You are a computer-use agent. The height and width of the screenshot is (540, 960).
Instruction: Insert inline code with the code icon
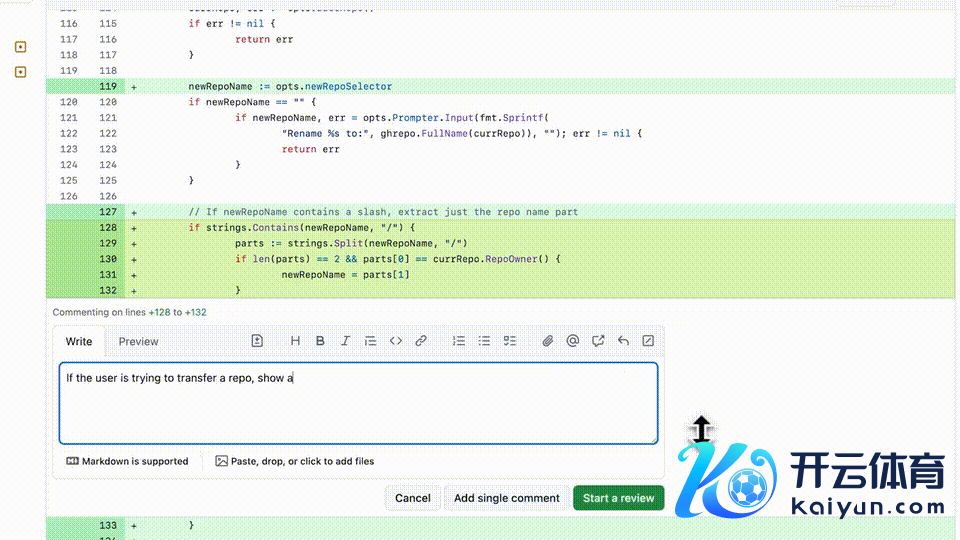pos(396,341)
